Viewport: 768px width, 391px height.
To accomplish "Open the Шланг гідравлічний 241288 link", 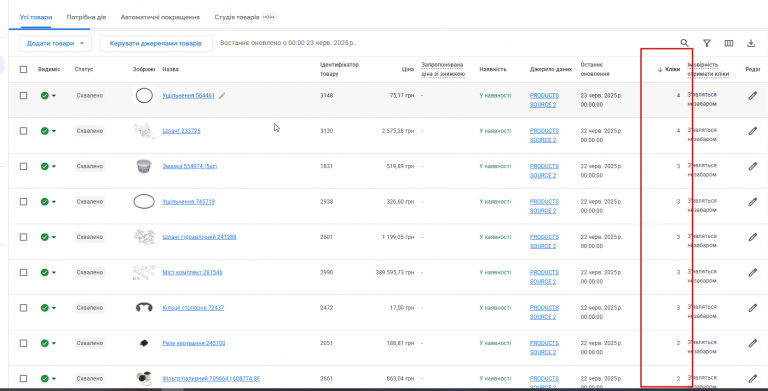I will (x=199, y=237).
